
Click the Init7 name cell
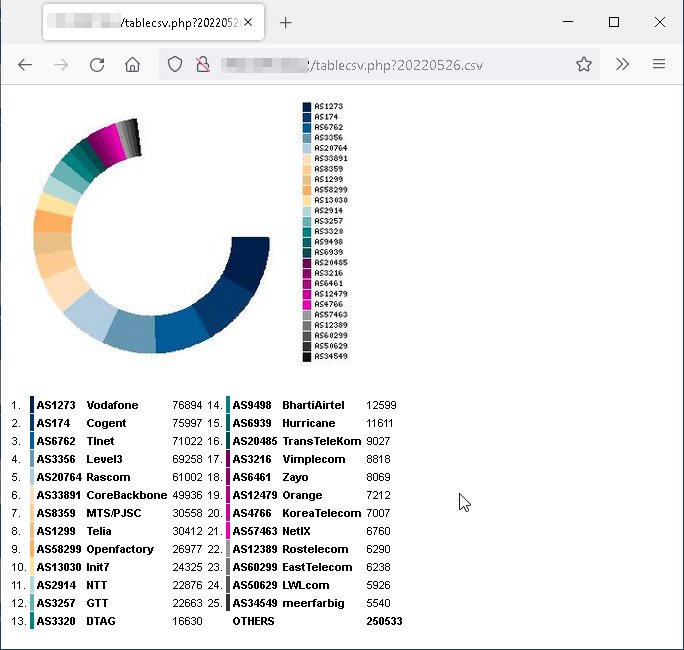(98, 567)
